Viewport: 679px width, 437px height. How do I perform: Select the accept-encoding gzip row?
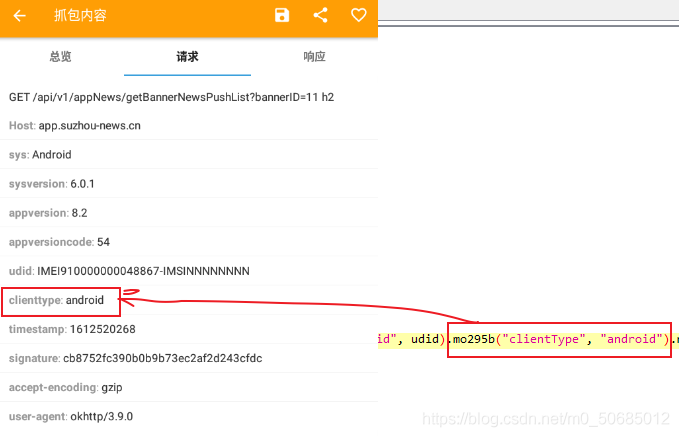pyautogui.click(x=189, y=387)
